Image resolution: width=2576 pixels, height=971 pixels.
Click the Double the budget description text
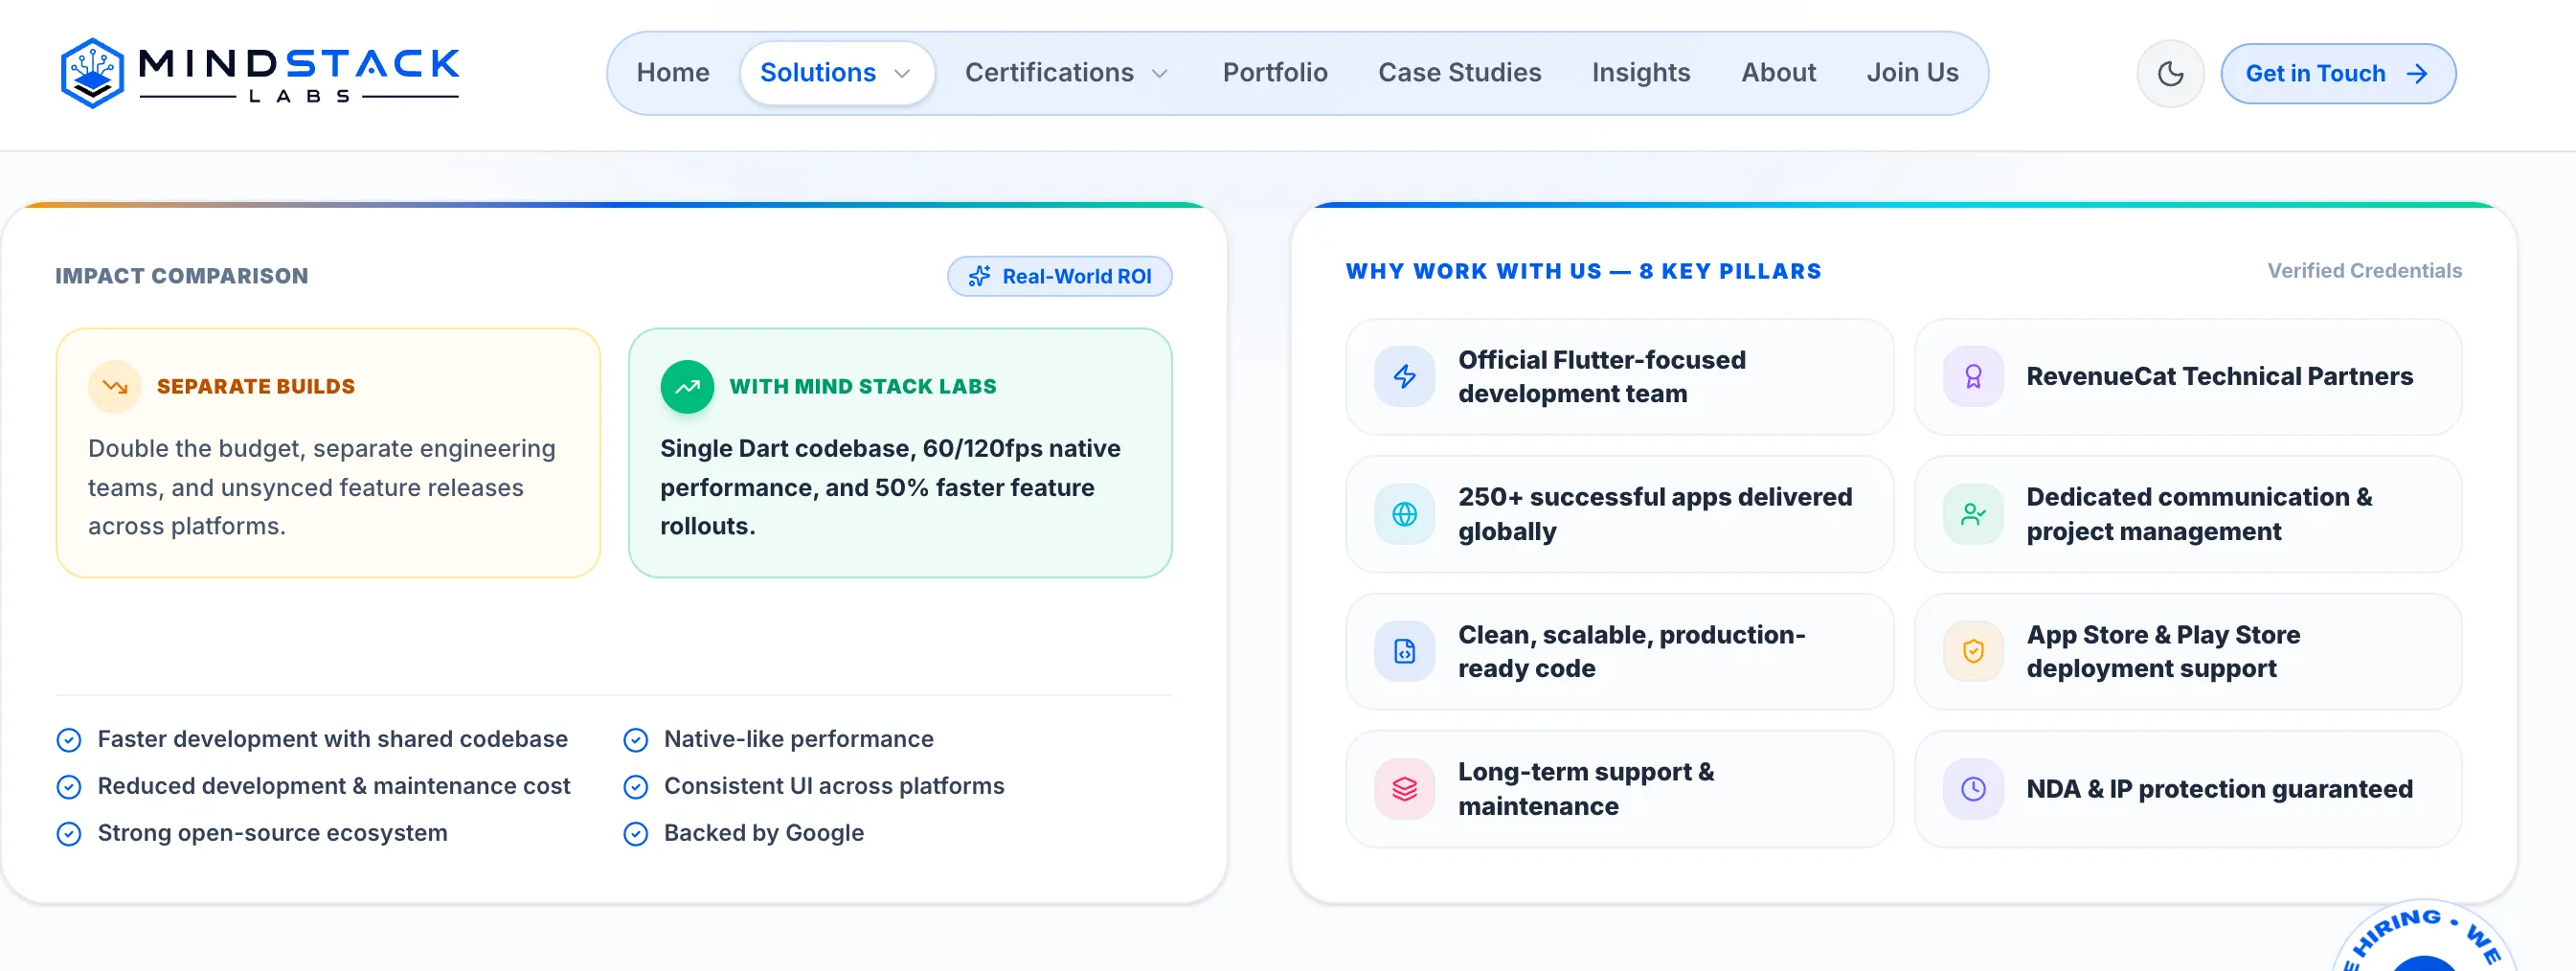coord(322,487)
